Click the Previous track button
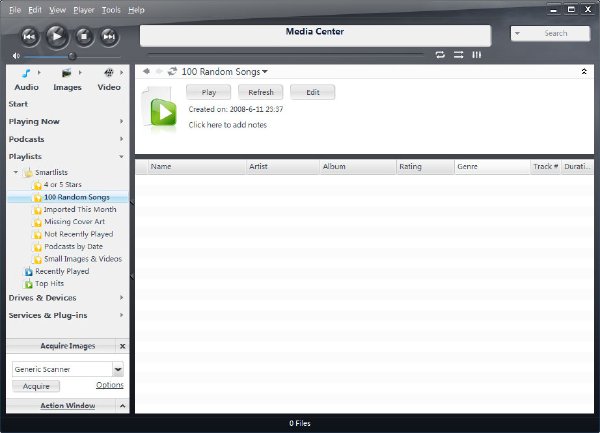This screenshot has height=433, width=600. pos(29,37)
